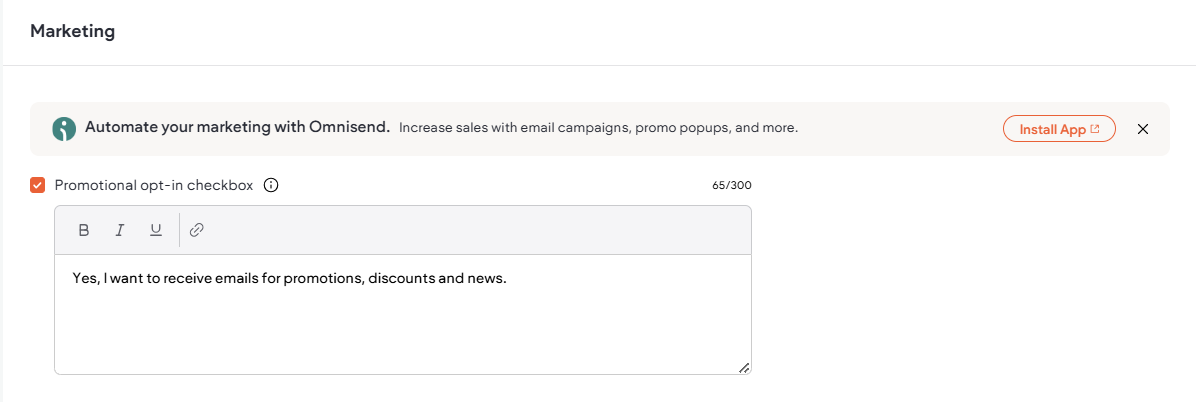Click "Automate your marketing with Omnisend" headline
The width and height of the screenshot is (1196, 402).
(237, 128)
